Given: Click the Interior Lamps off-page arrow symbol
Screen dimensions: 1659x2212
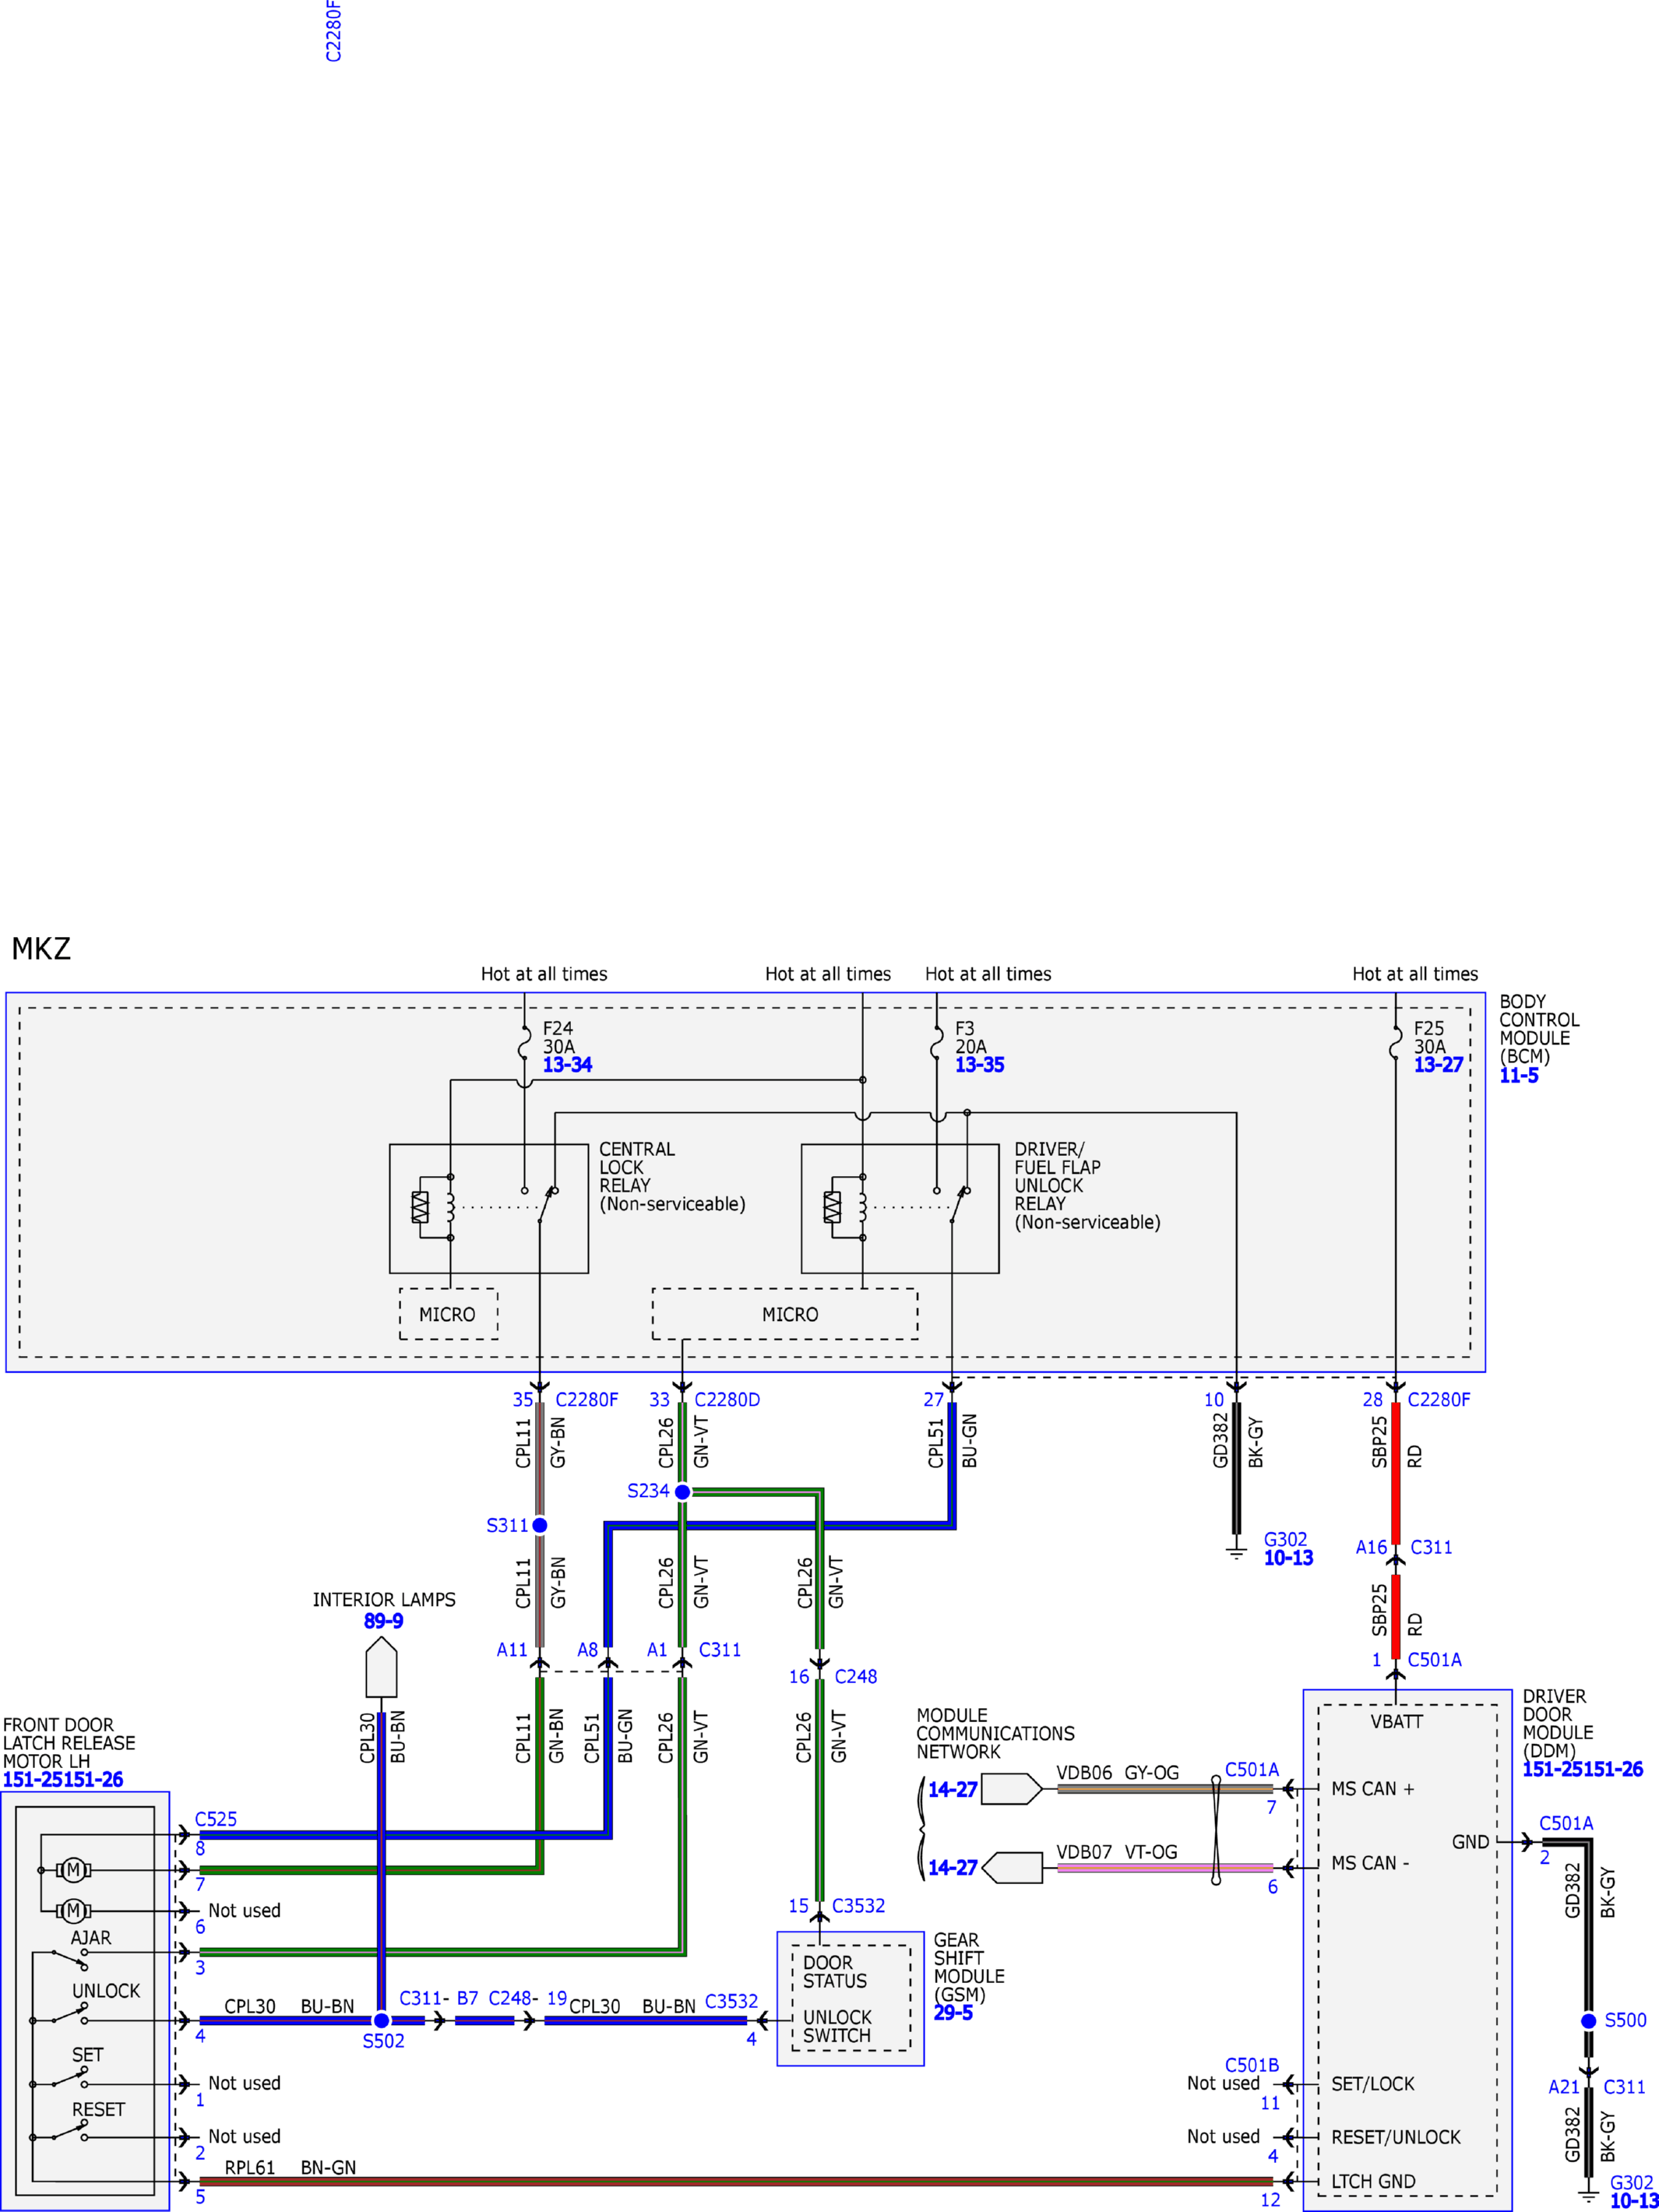Looking at the screenshot, I should point(381,1667).
